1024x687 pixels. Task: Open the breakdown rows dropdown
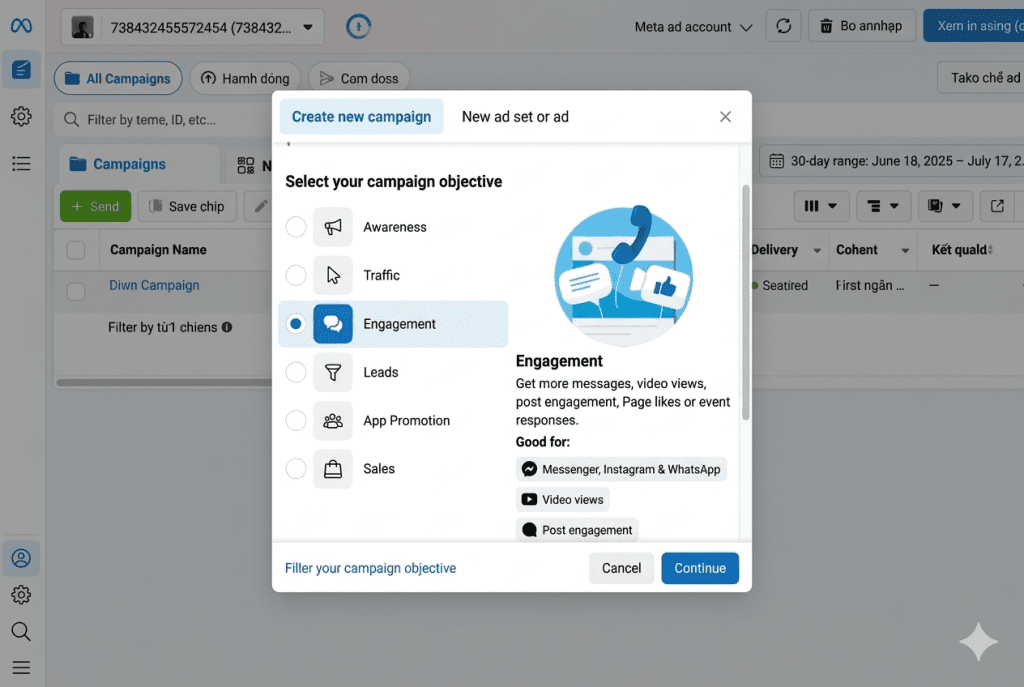[x=883, y=206]
